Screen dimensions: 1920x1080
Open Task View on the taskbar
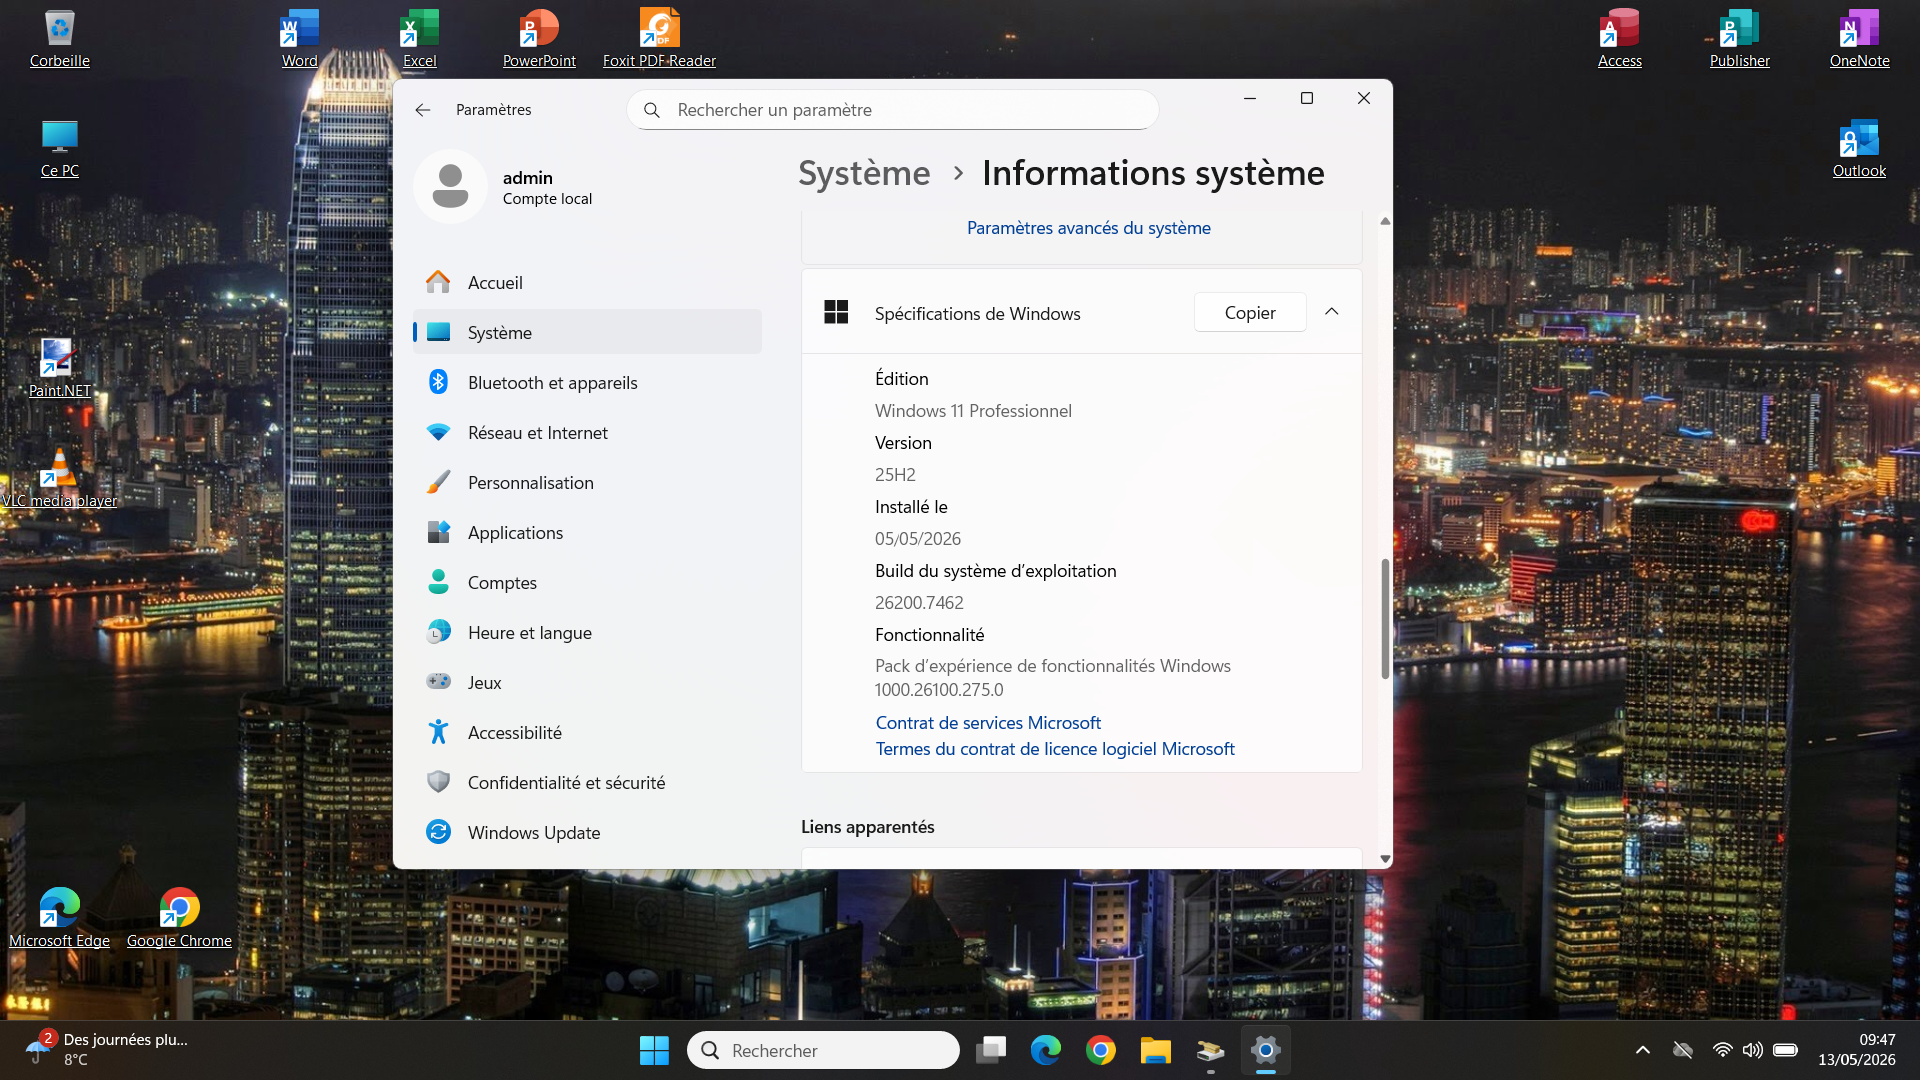pyautogui.click(x=991, y=1050)
